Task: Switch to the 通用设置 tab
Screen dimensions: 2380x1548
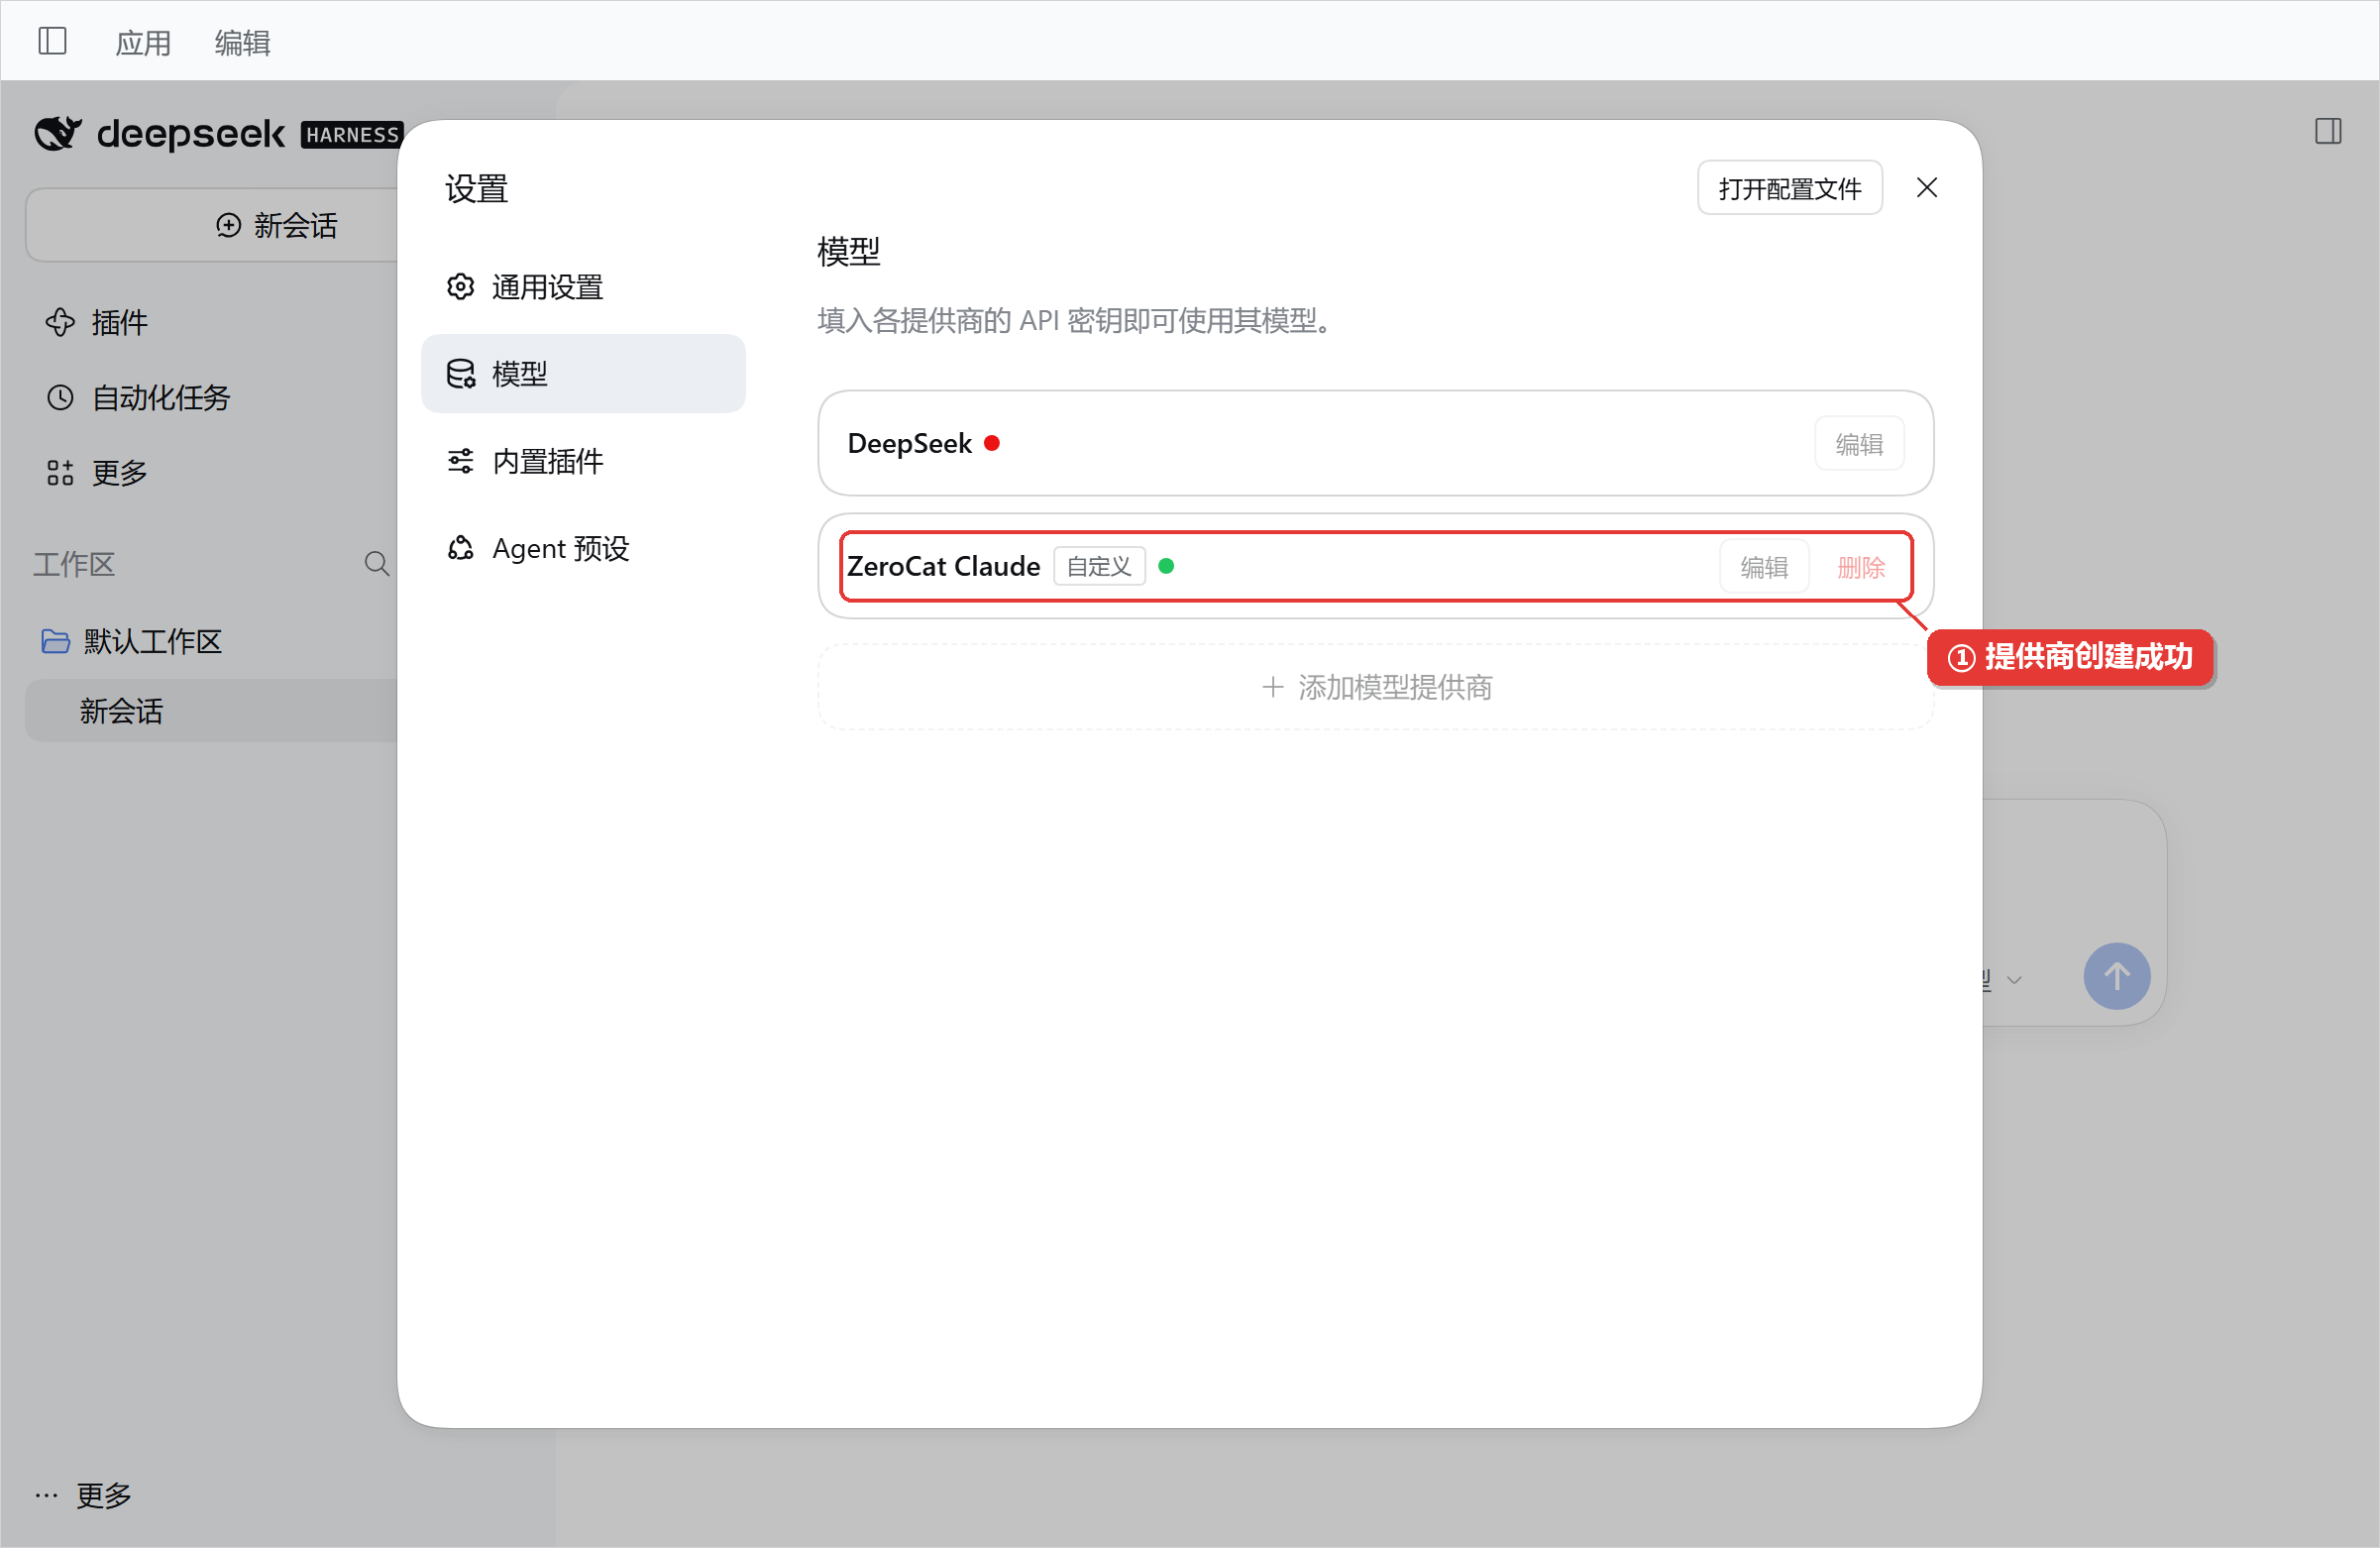Action: 583,287
